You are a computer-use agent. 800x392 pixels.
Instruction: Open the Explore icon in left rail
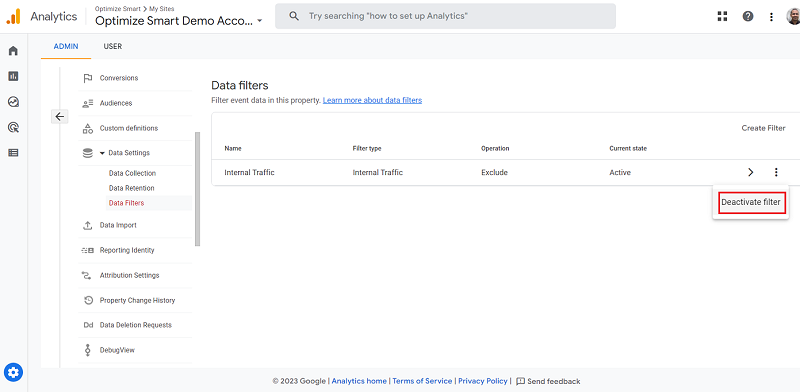[x=13, y=102]
